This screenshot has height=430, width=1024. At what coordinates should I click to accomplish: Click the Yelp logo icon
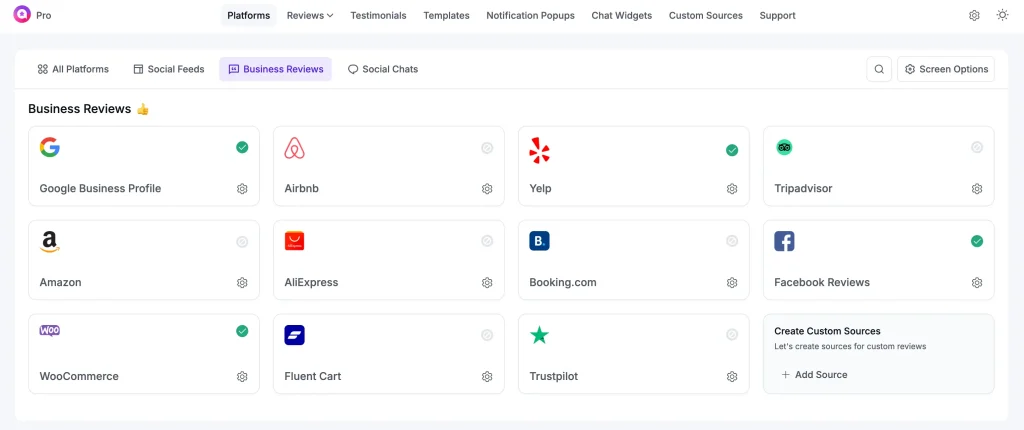tap(539, 150)
